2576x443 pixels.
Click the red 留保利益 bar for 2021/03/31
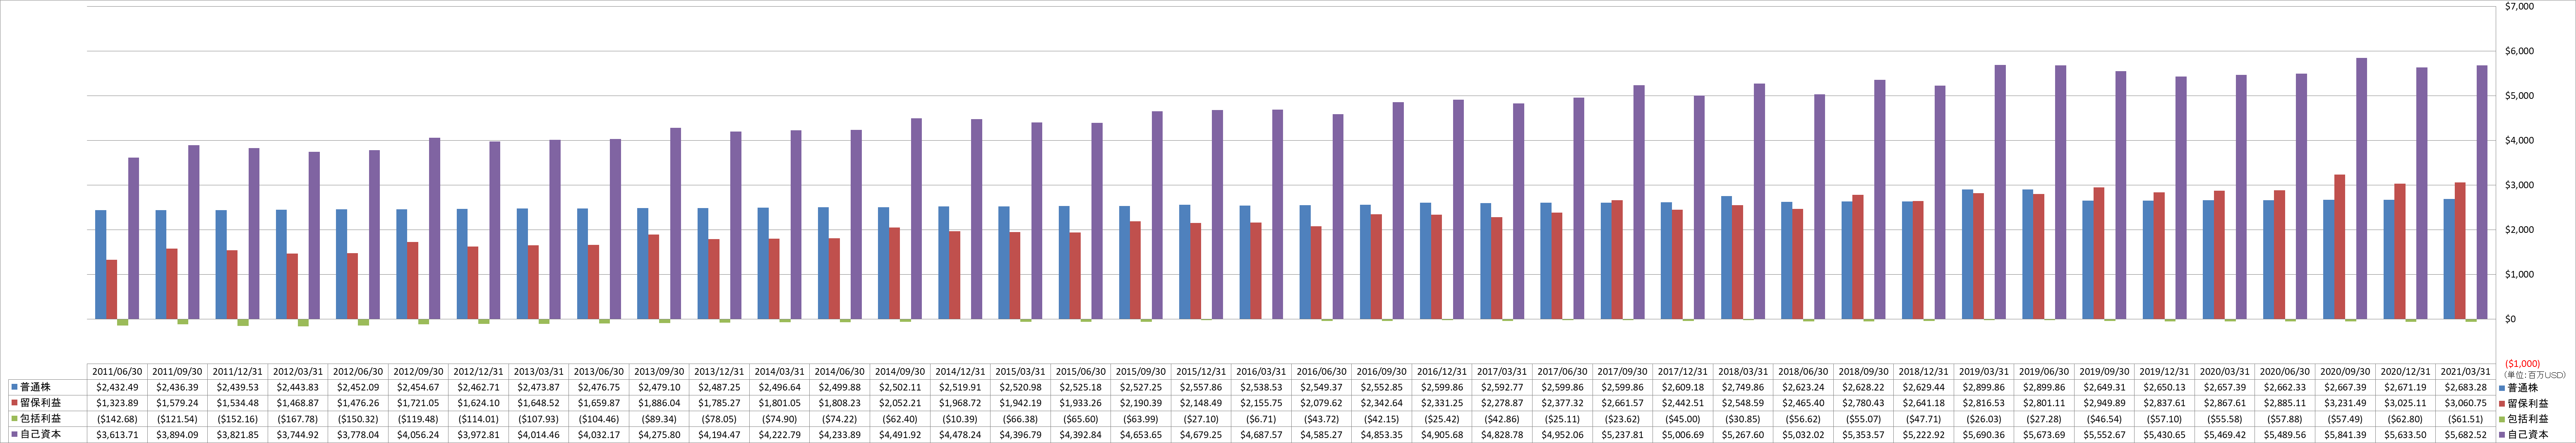click(2460, 251)
